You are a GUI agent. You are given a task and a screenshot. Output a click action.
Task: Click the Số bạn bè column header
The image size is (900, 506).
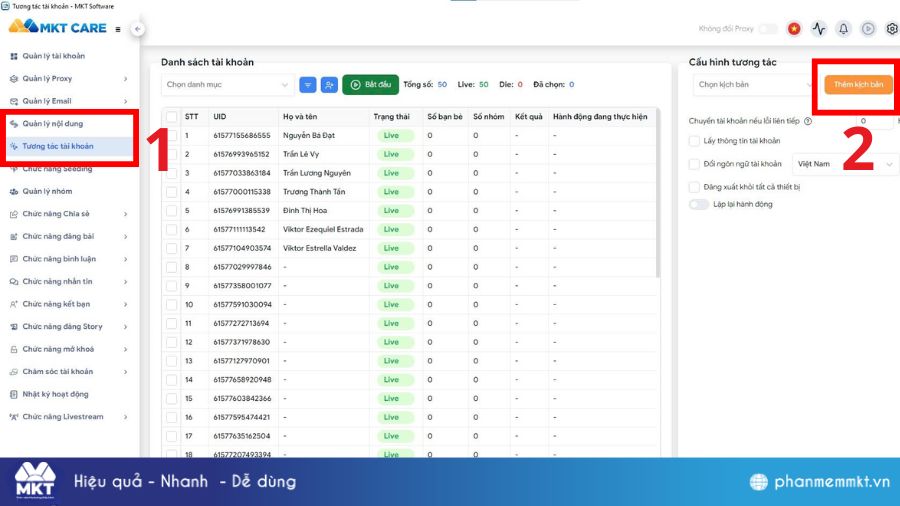[x=445, y=117]
